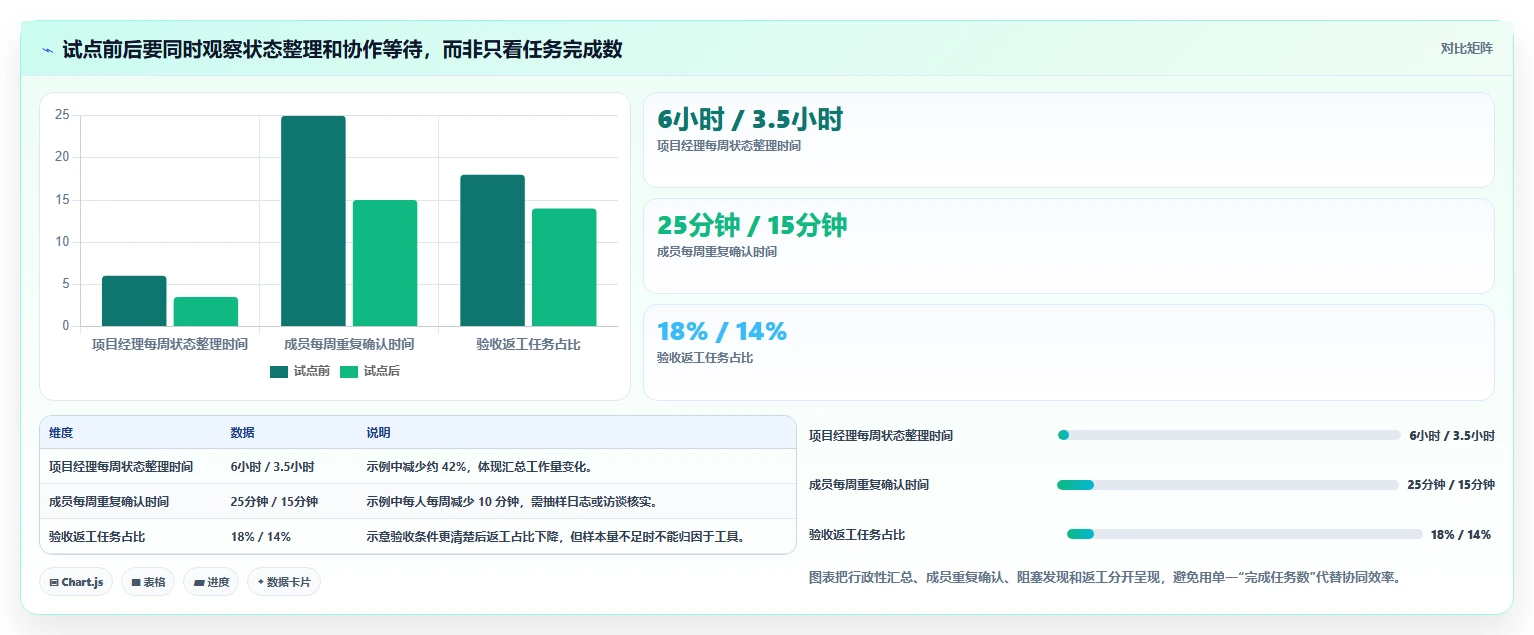Click the light green 试点后 legend swatch
Screen dimensions: 1534x635
(349, 372)
